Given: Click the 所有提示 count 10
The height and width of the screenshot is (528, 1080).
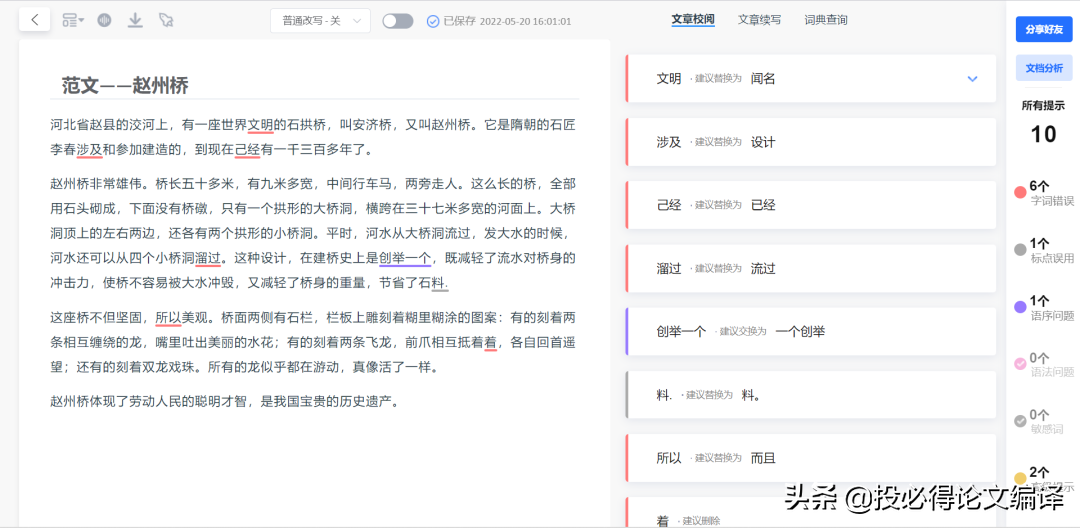Looking at the screenshot, I should pyautogui.click(x=1043, y=134).
